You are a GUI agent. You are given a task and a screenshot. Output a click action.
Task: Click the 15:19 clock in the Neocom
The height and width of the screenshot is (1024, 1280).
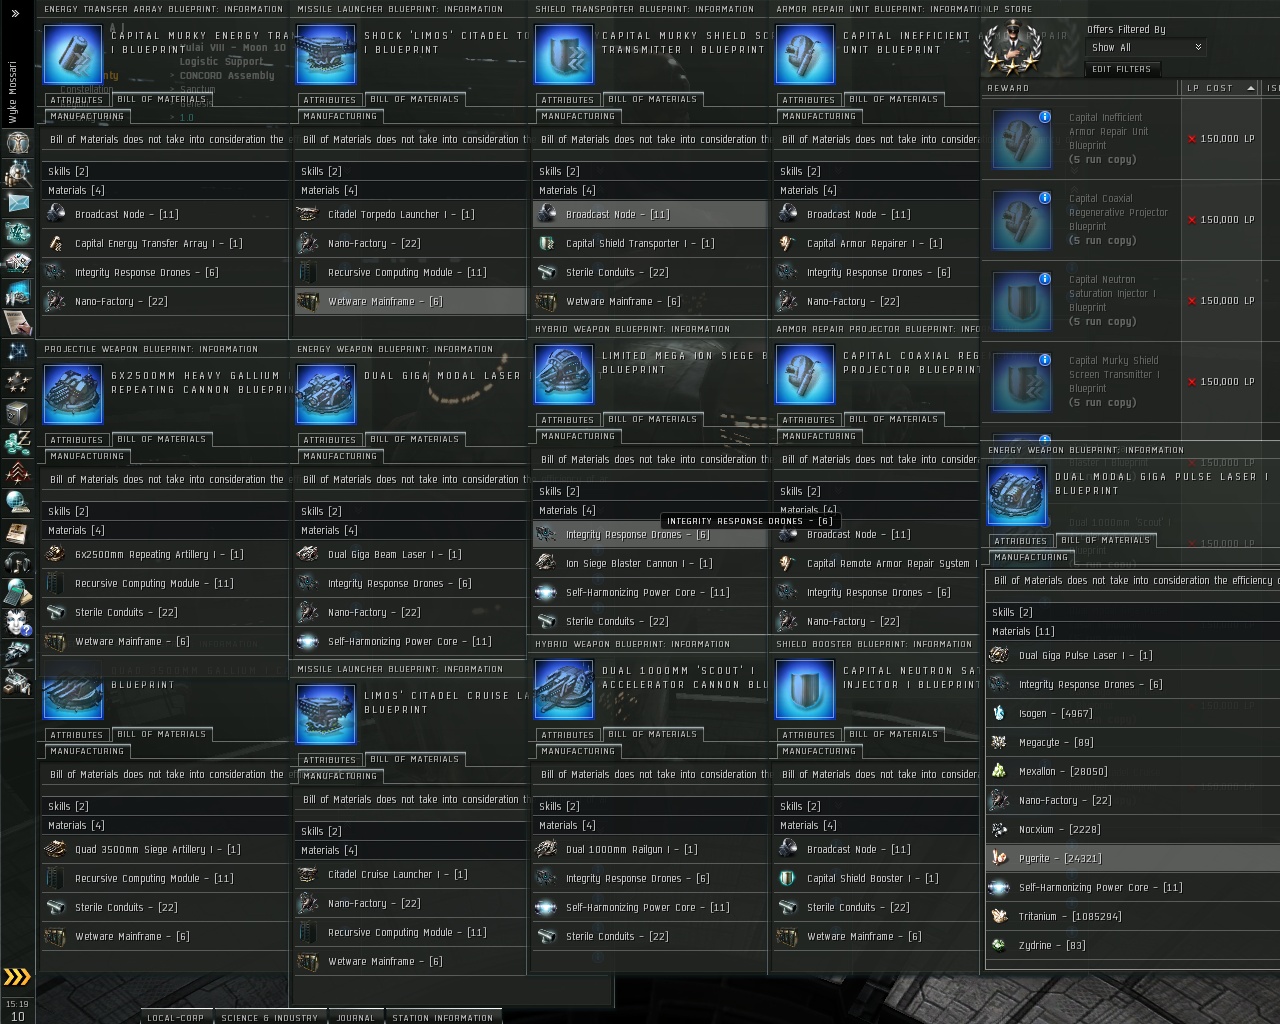click(x=17, y=1004)
